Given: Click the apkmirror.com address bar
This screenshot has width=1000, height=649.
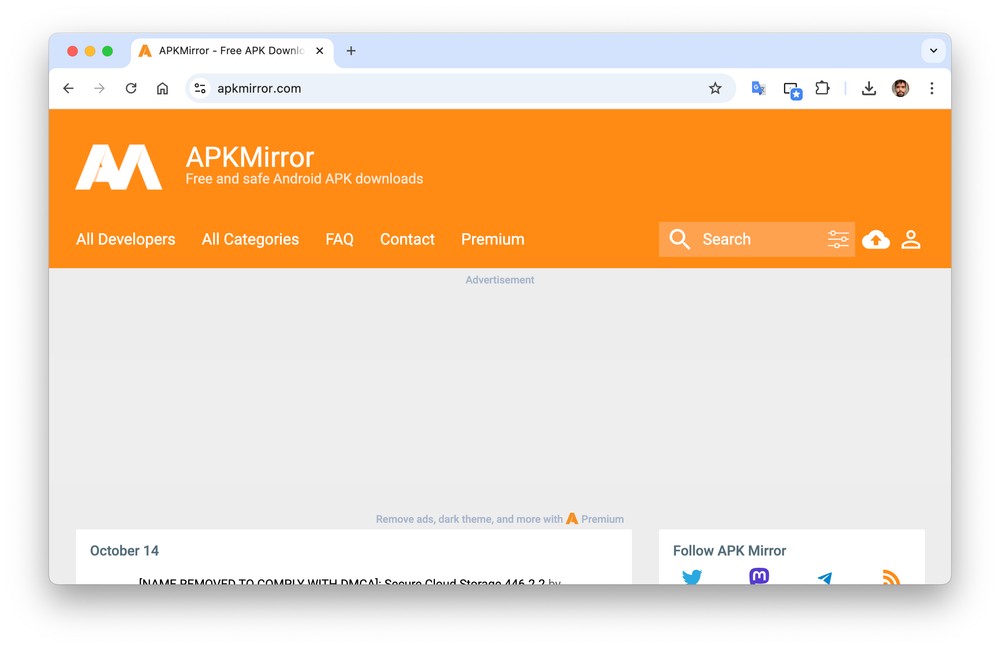Looking at the screenshot, I should pos(460,88).
